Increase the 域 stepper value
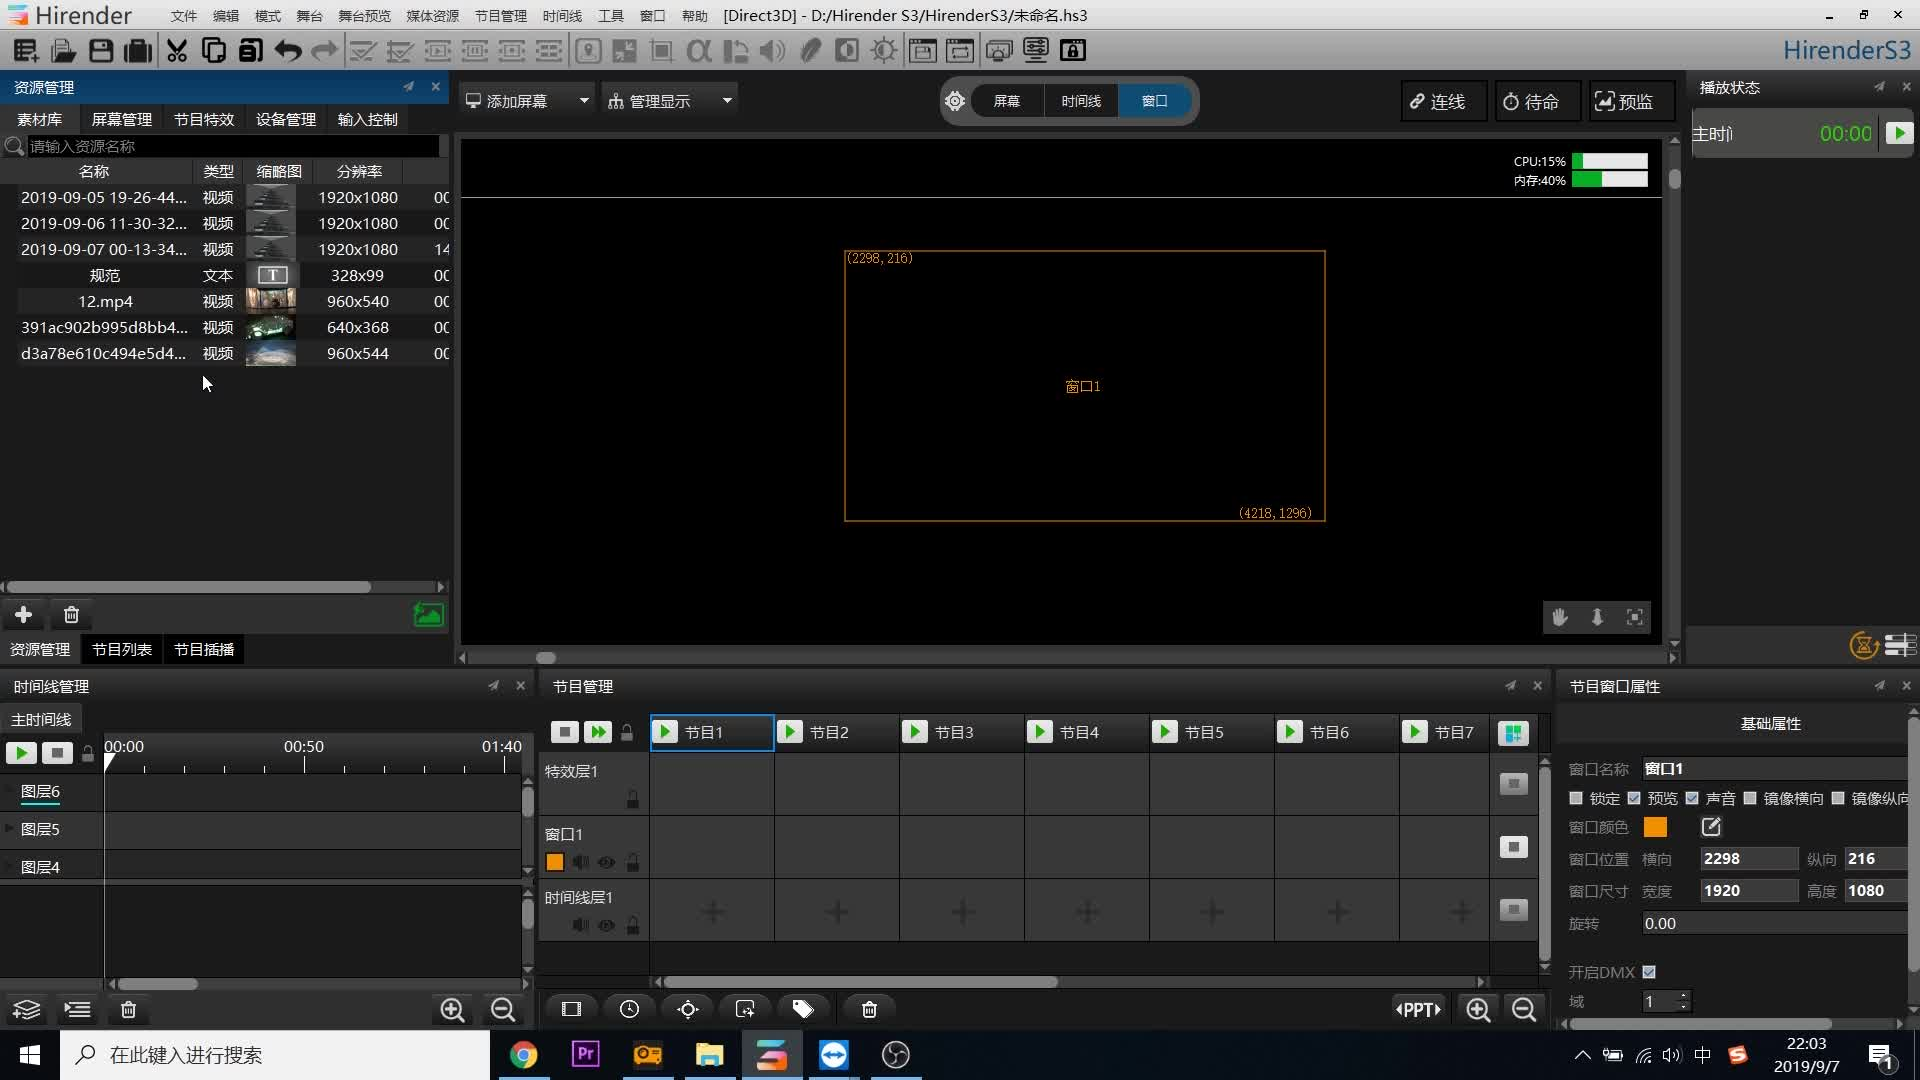 (x=1684, y=996)
